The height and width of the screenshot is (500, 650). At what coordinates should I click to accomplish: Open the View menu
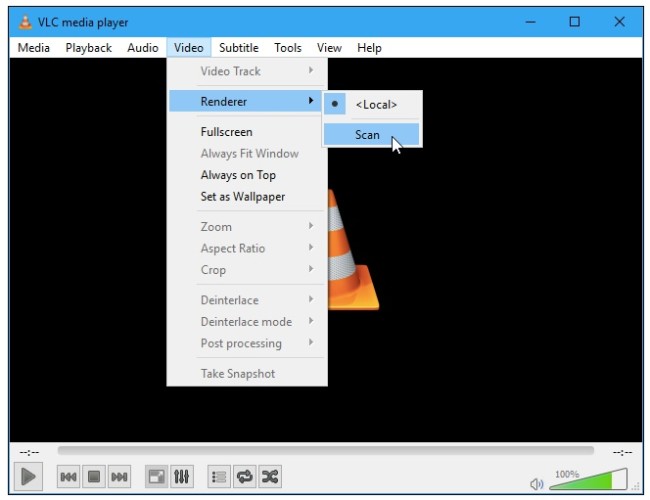(x=330, y=48)
